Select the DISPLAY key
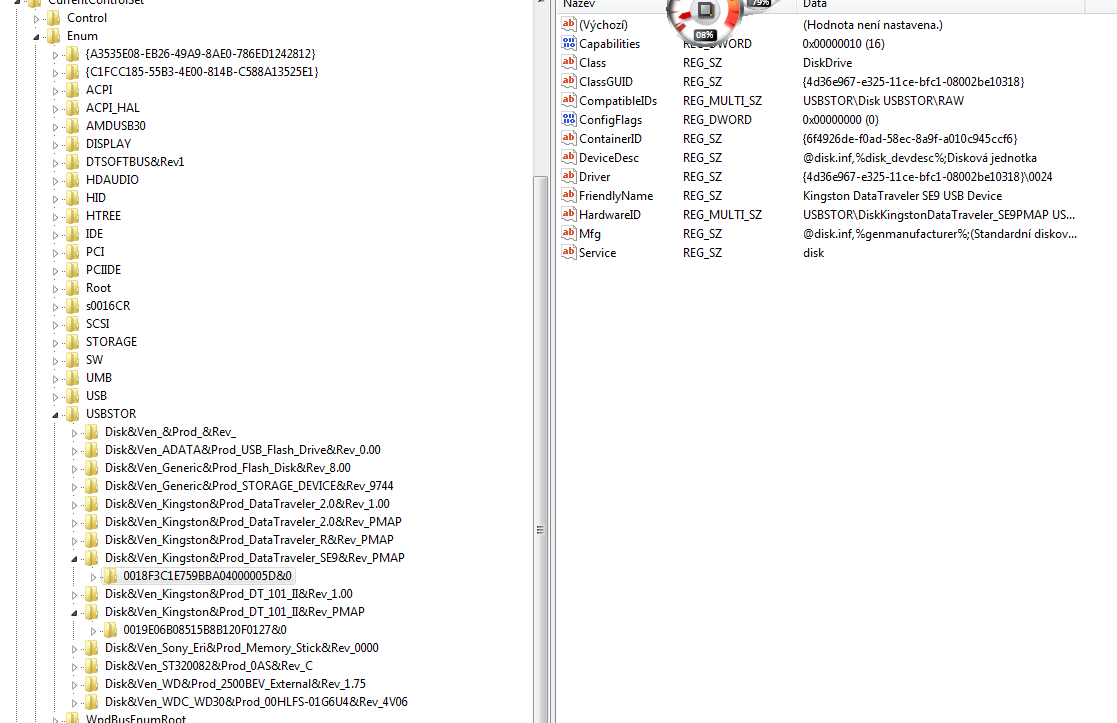This screenshot has height=723, width=1117. (x=108, y=144)
